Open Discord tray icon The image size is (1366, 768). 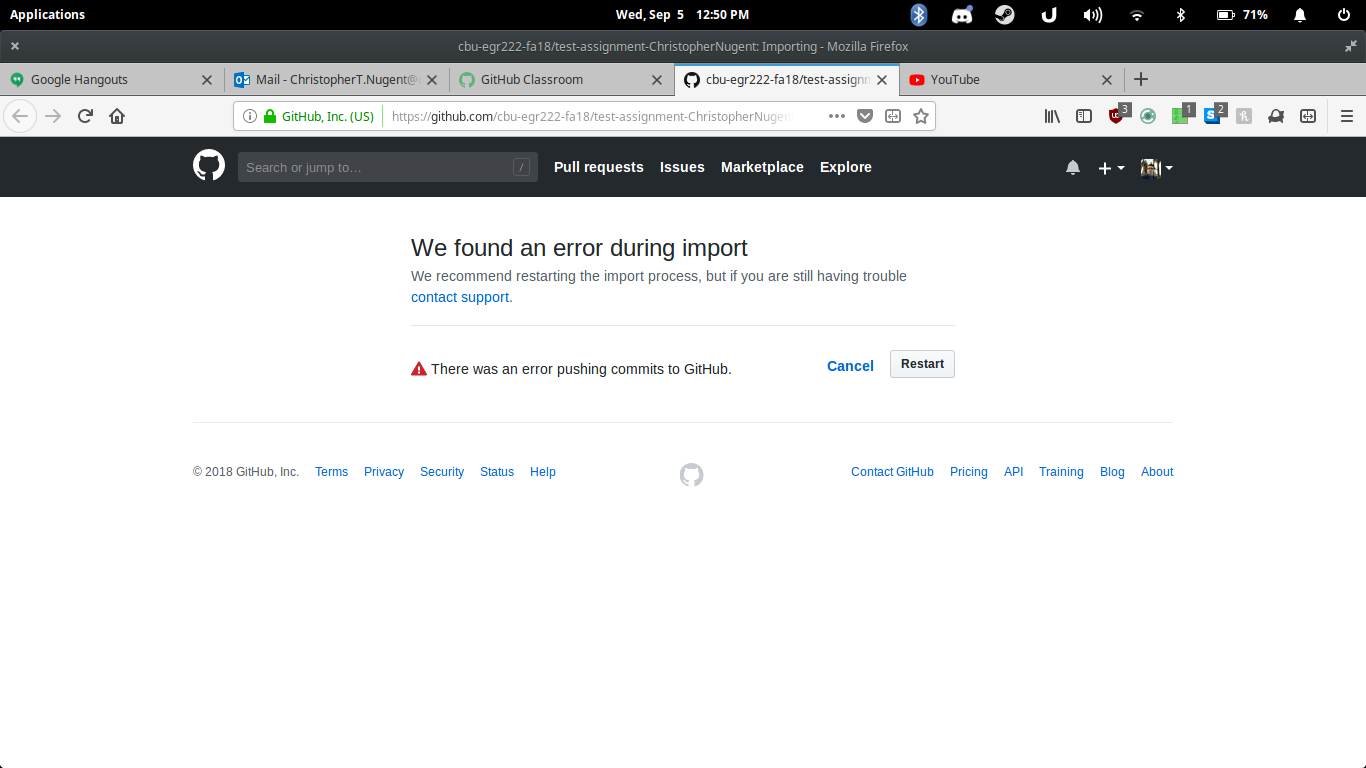point(962,15)
